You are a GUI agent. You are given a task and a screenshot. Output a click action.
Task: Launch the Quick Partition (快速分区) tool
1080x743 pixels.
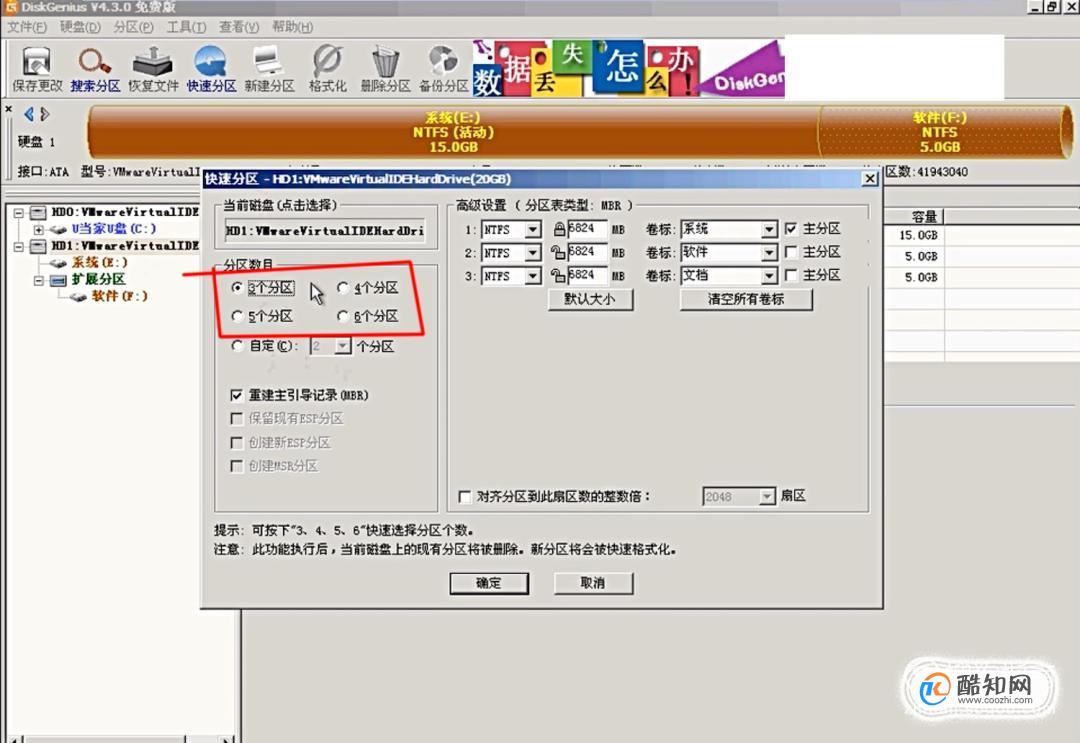tap(211, 69)
